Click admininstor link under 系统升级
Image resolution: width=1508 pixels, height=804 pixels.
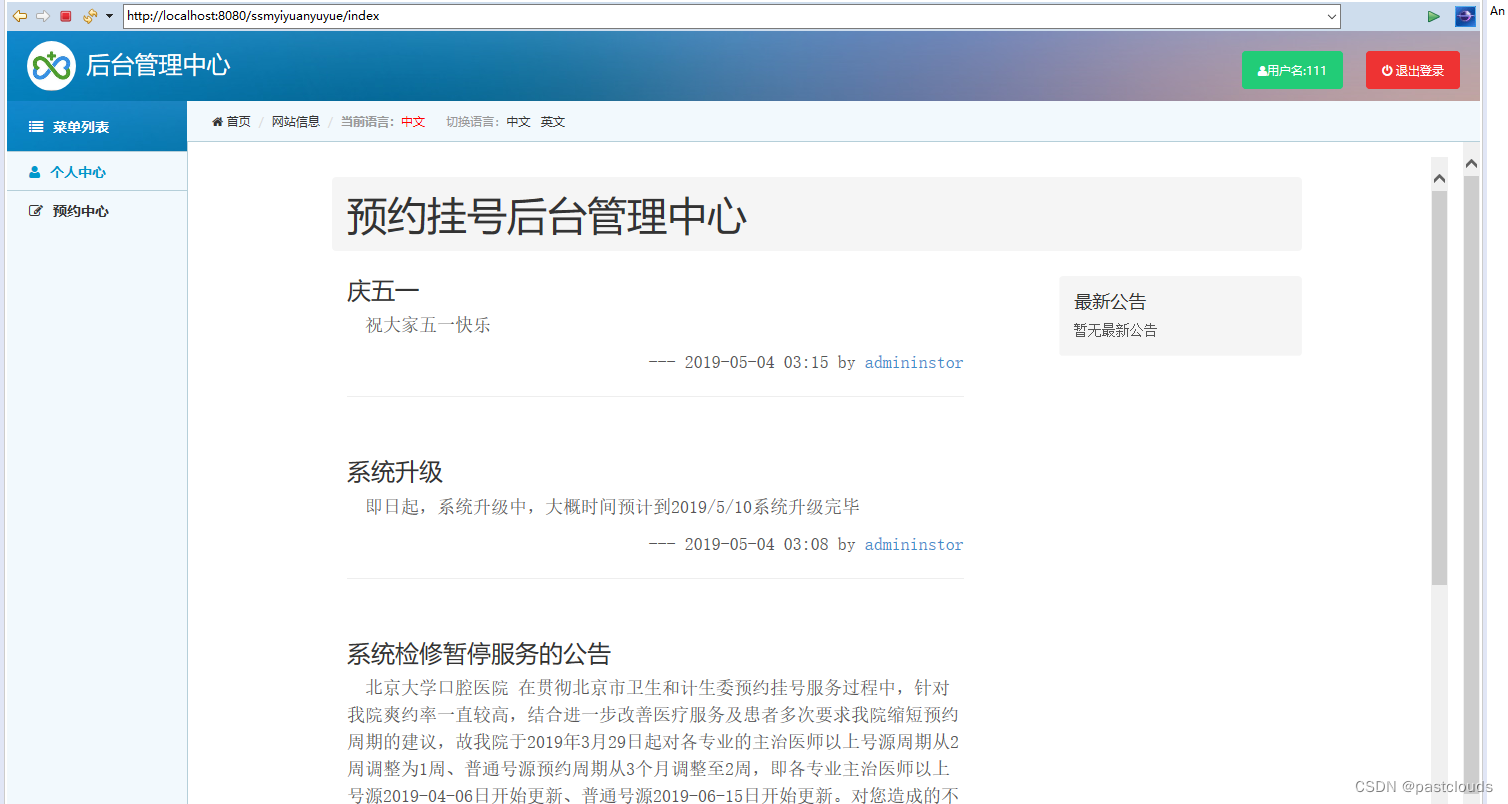coord(914,544)
